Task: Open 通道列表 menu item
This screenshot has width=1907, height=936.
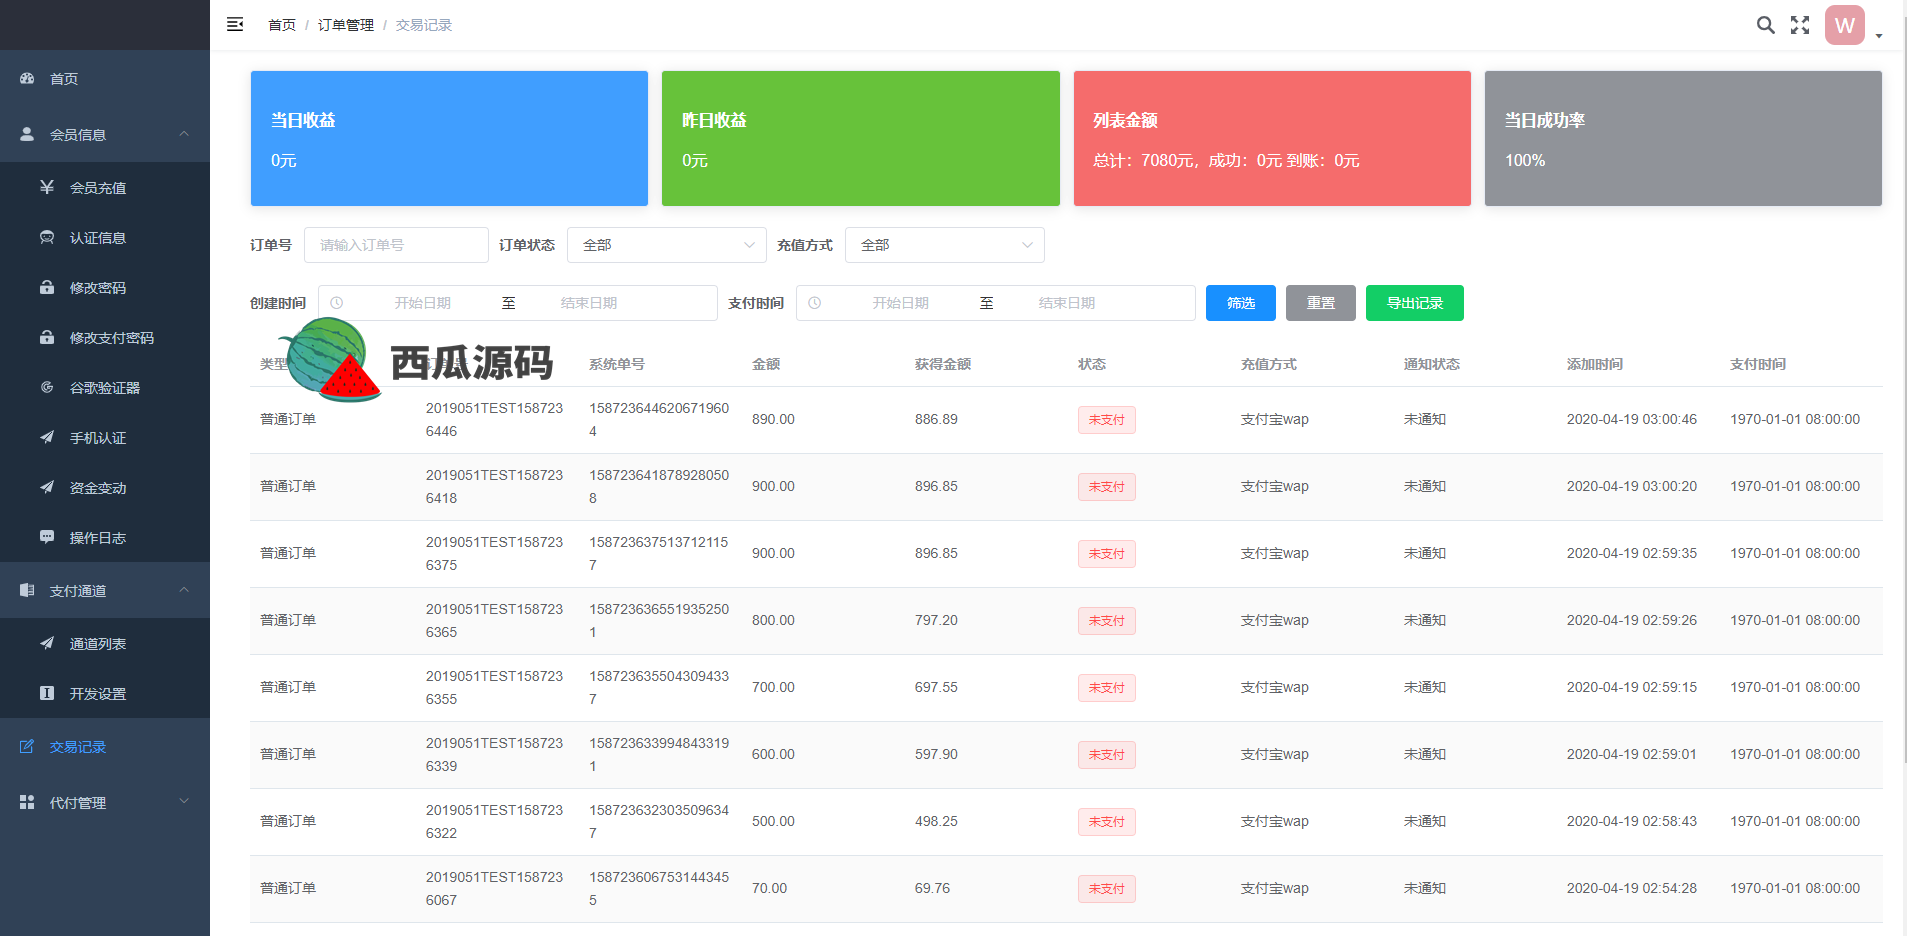Action: coord(105,643)
